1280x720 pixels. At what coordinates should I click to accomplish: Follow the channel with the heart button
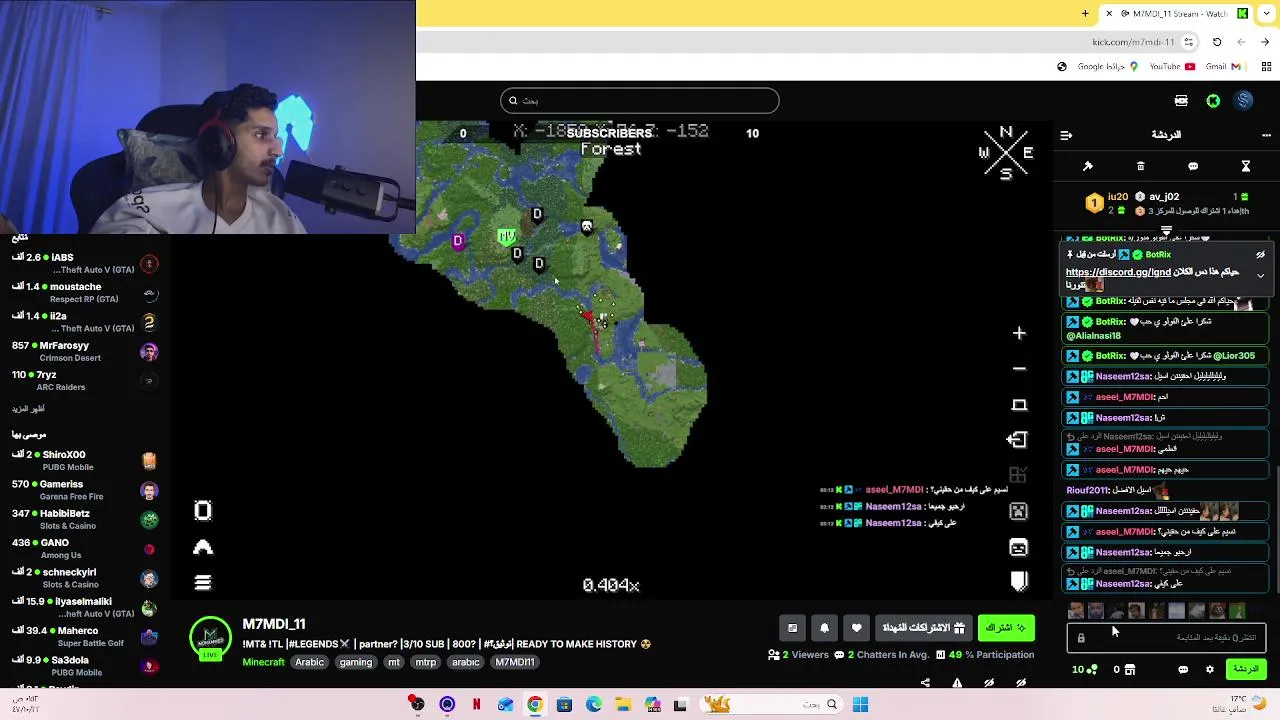click(856, 628)
